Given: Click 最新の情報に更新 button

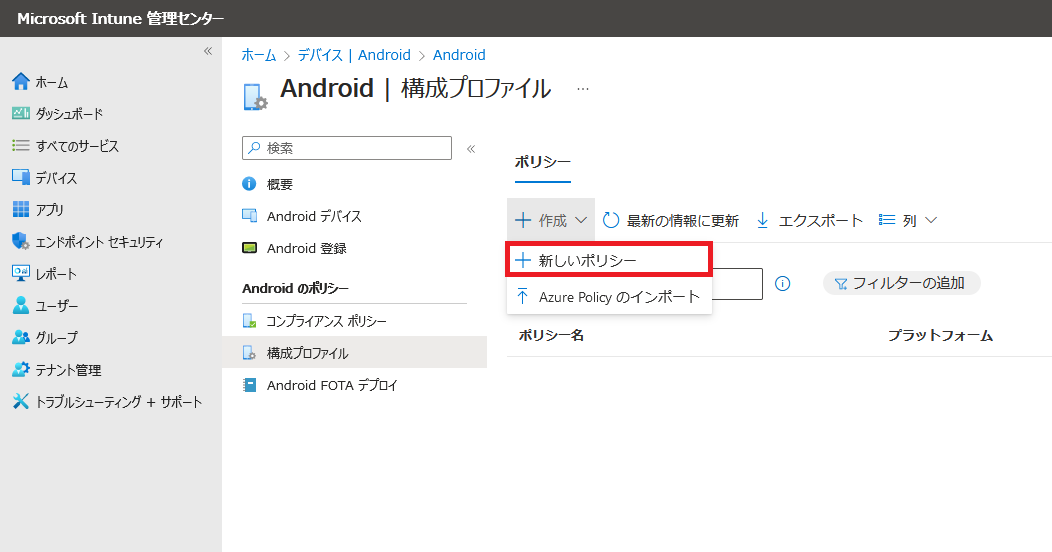Looking at the screenshot, I should pos(670,220).
